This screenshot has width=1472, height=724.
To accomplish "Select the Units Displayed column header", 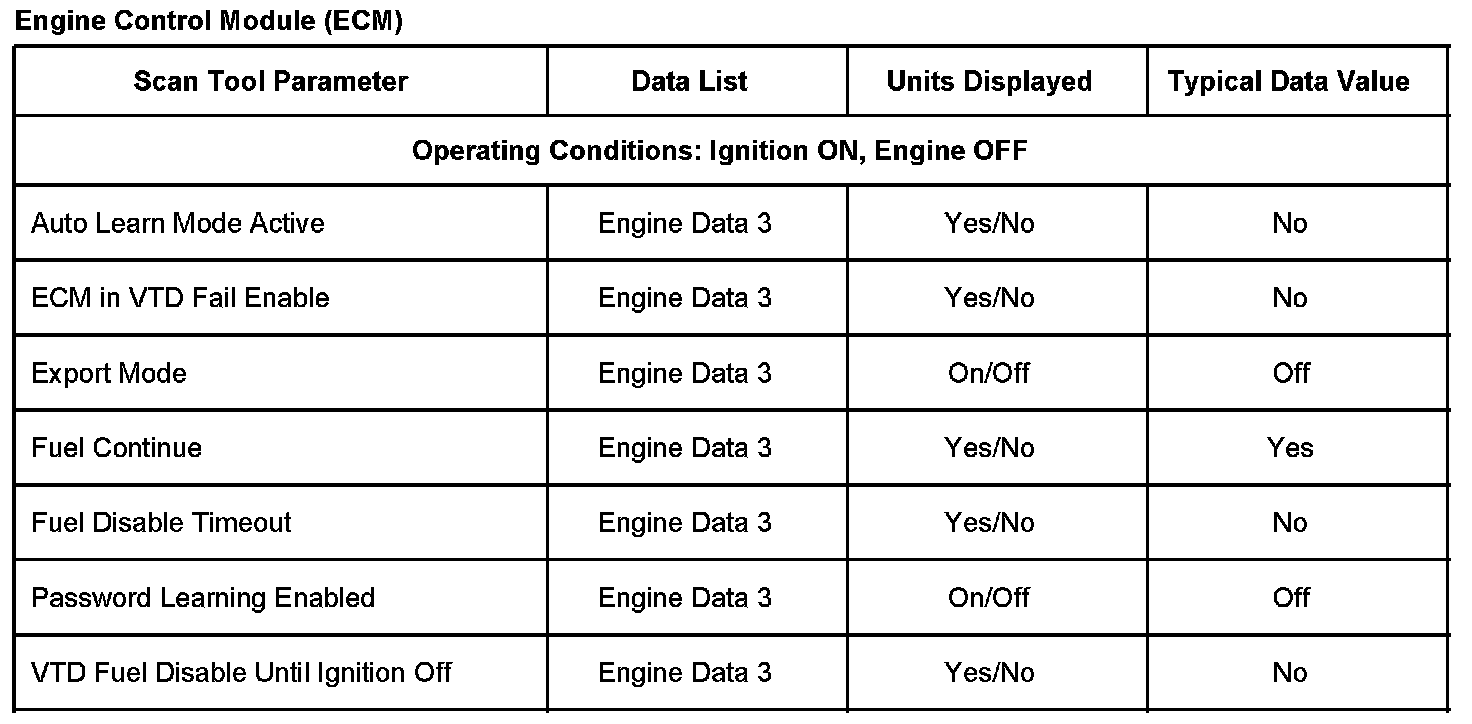I will (x=989, y=81).
